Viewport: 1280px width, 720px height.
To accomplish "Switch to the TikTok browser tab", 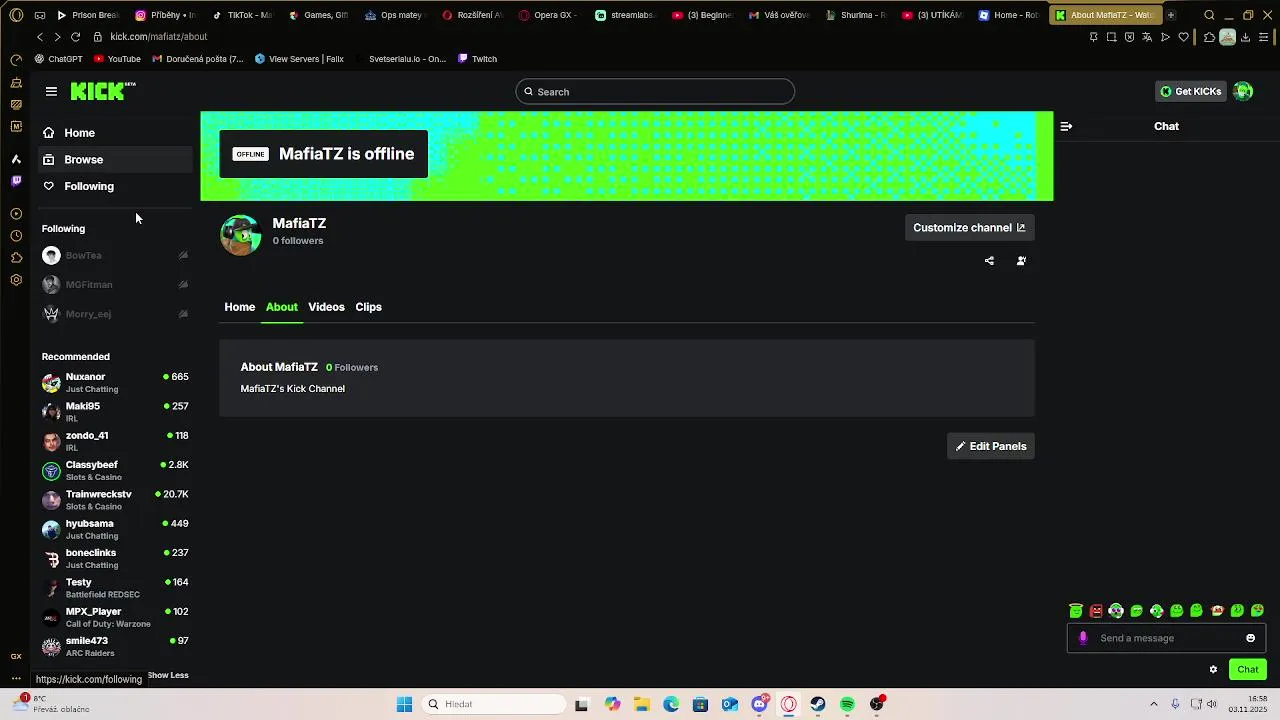I will (x=242, y=15).
